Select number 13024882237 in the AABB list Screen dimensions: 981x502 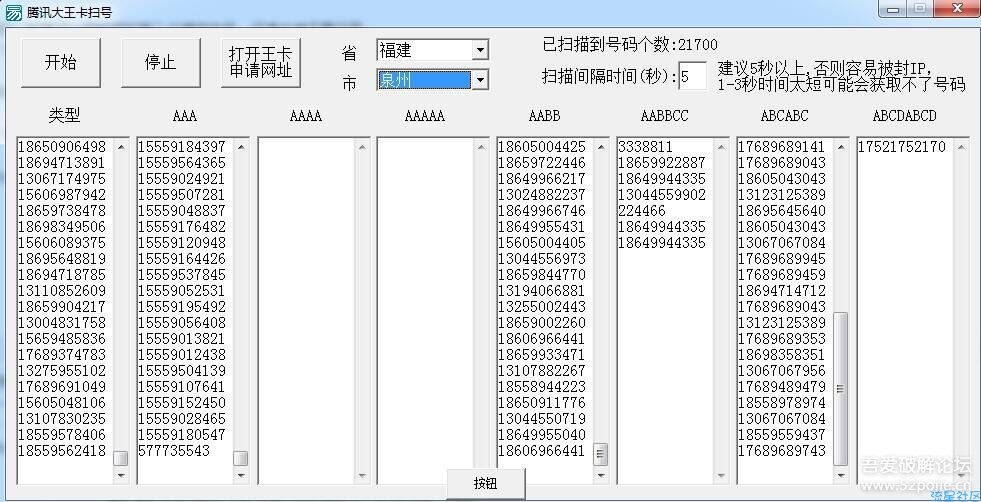pyautogui.click(x=542, y=195)
